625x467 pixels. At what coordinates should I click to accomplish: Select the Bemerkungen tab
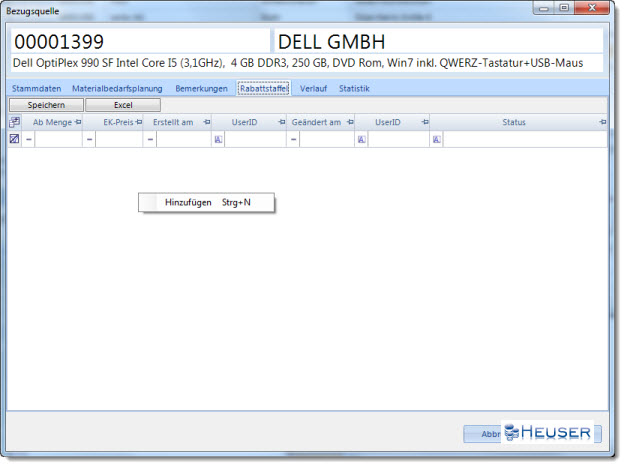[202, 88]
